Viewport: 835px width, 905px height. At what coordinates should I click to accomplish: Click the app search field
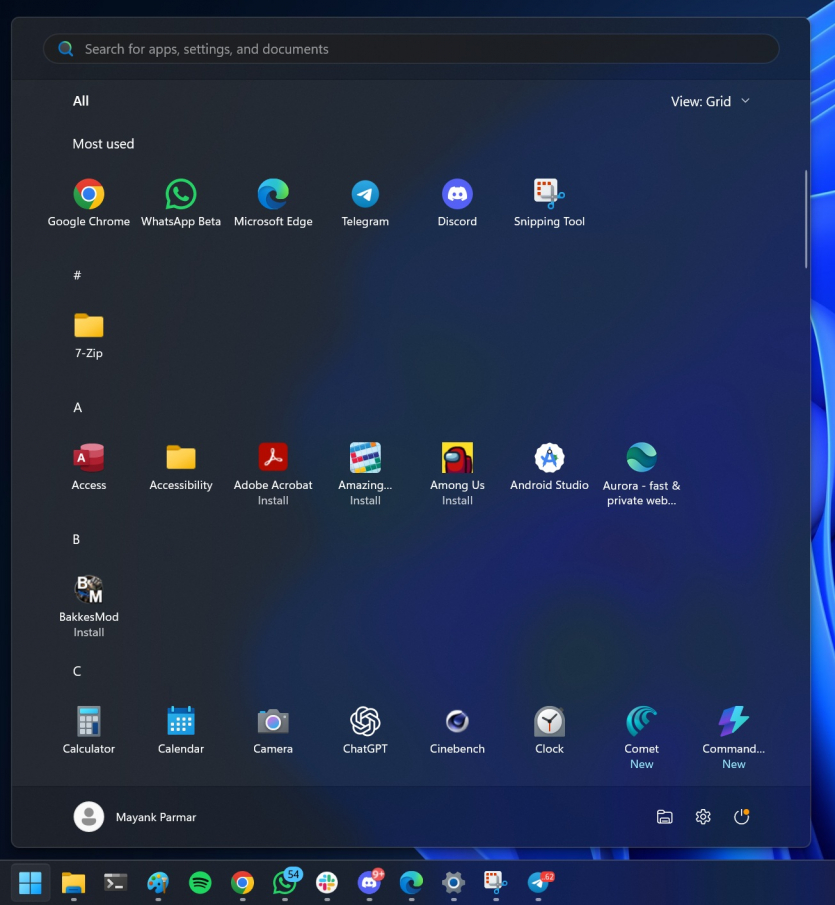click(x=410, y=48)
